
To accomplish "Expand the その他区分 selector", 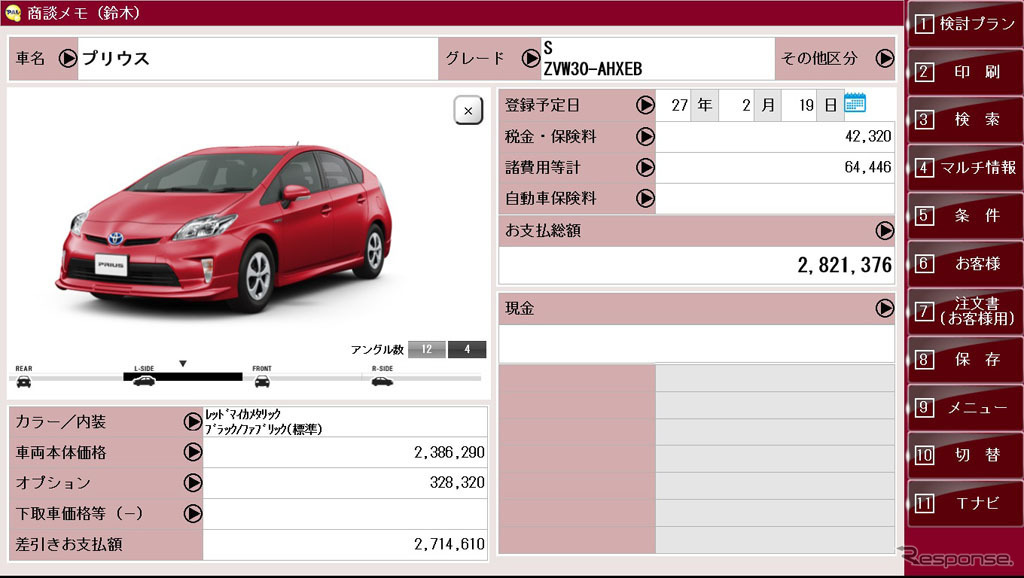I will tap(884, 58).
